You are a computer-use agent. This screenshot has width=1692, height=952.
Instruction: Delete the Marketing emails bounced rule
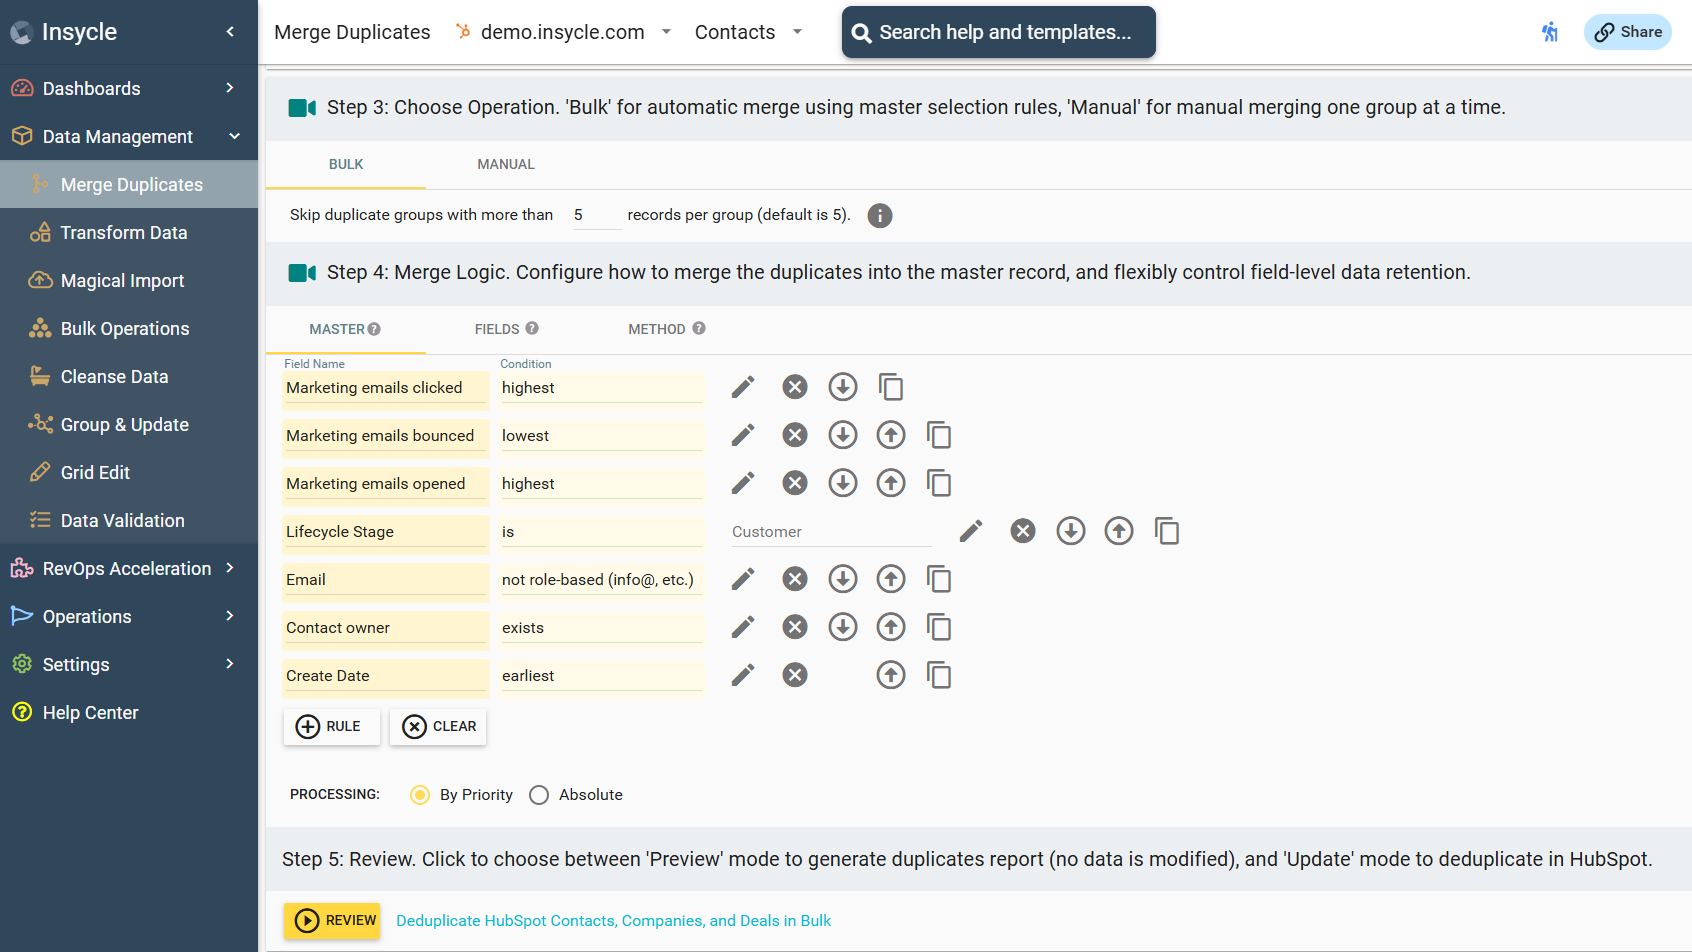click(x=795, y=435)
